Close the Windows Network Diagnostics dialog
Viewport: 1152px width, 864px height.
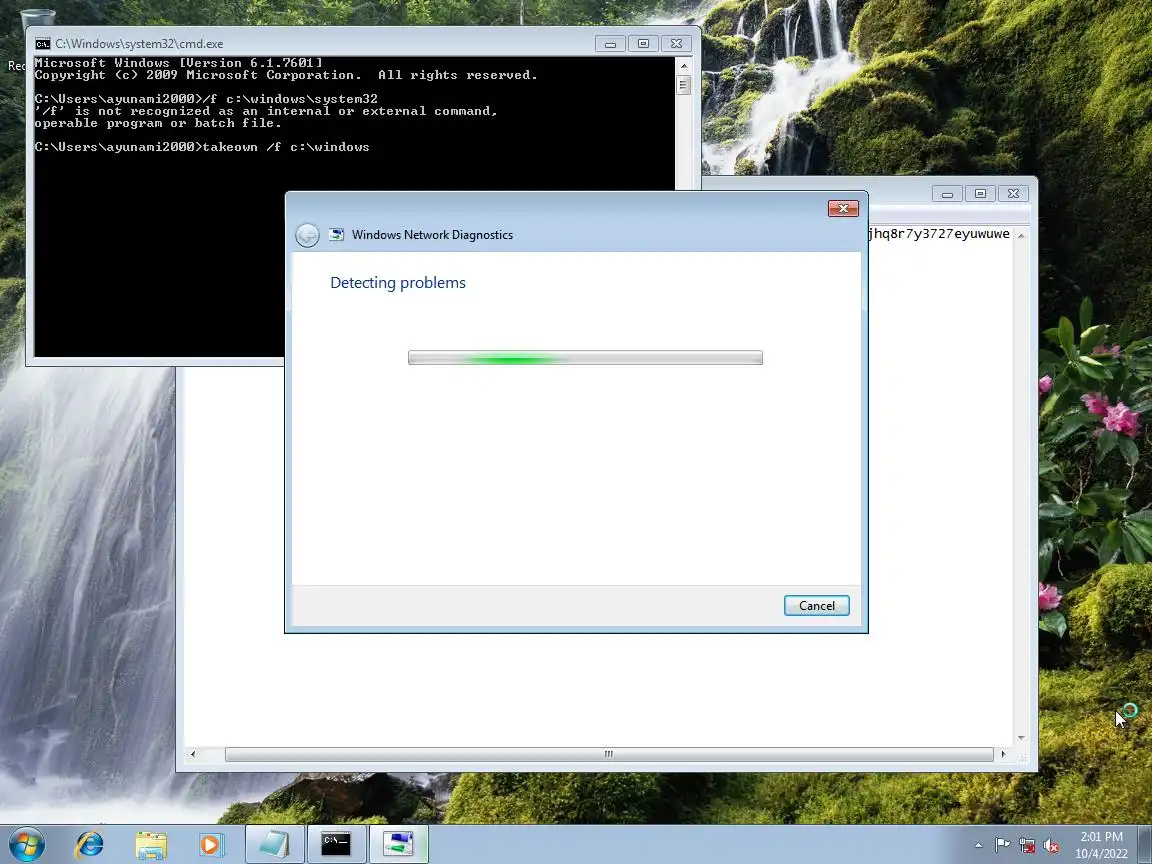[843, 209]
